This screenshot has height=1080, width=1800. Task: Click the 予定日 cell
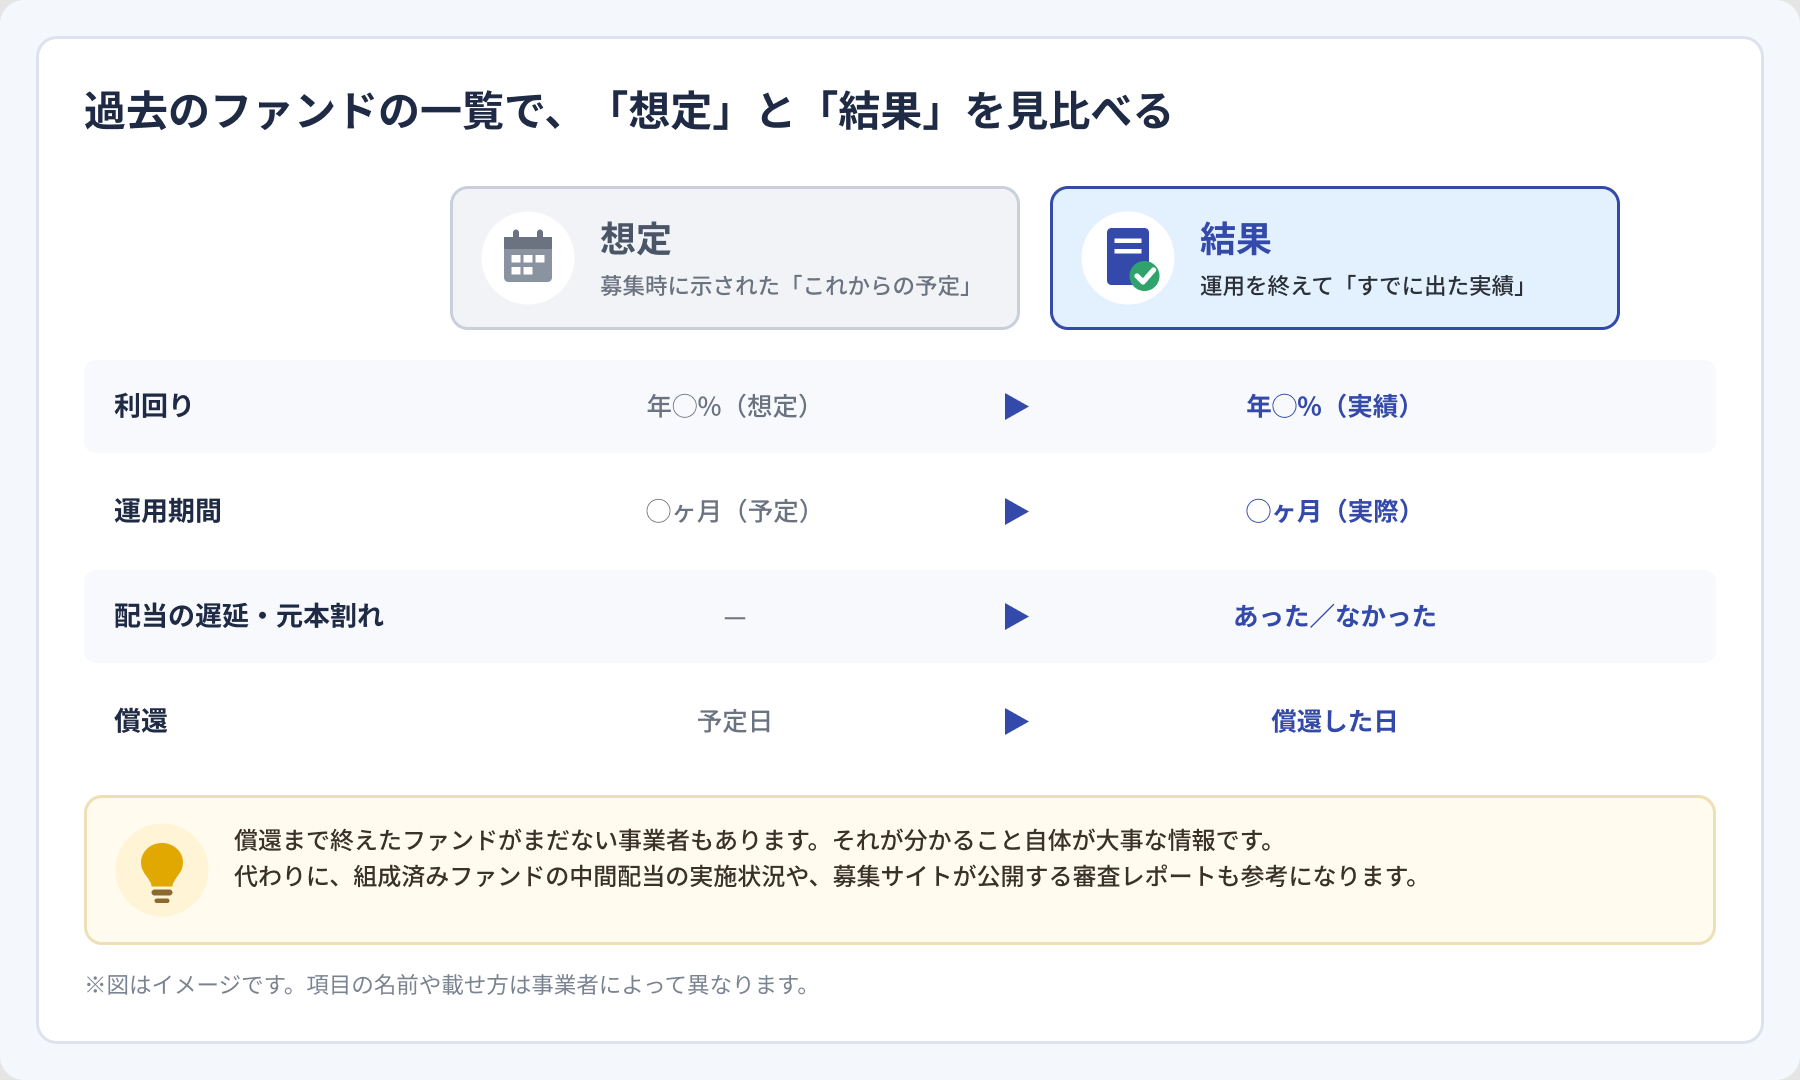[x=735, y=721]
